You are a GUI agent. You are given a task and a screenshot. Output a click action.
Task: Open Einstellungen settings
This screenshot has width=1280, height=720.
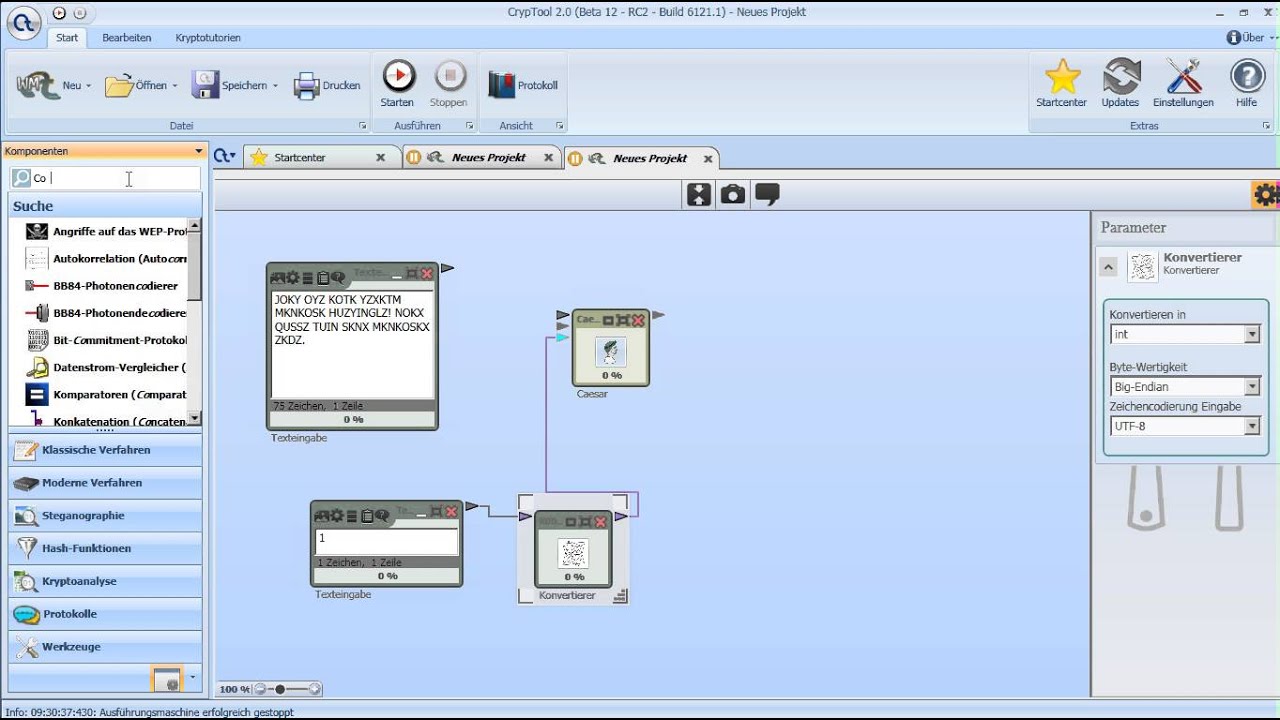coord(1183,84)
